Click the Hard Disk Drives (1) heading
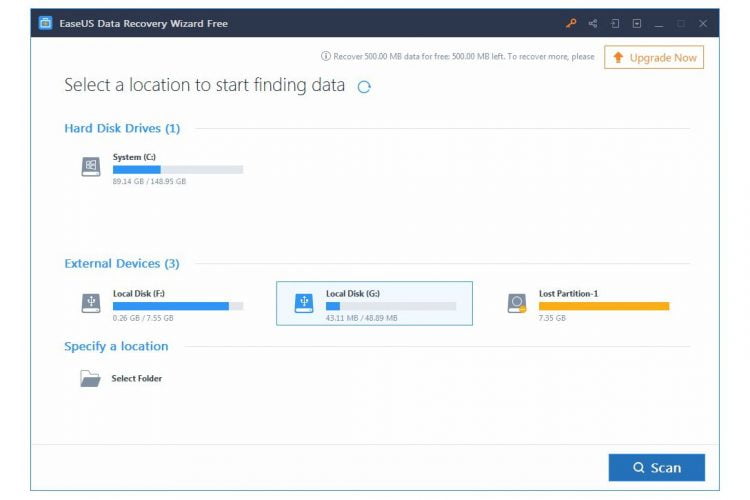750x500 pixels. [122, 128]
